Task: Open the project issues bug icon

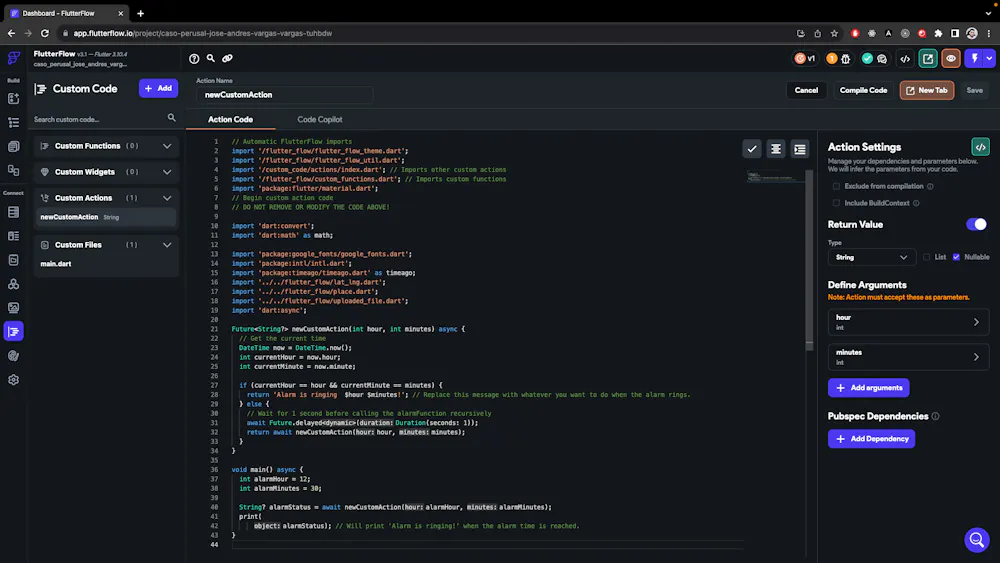Action: coord(846,59)
